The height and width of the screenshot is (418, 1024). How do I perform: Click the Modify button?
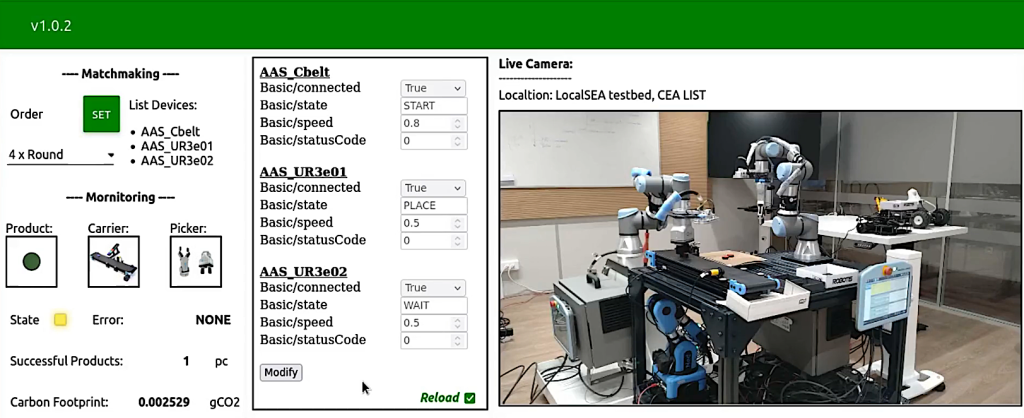(x=281, y=372)
